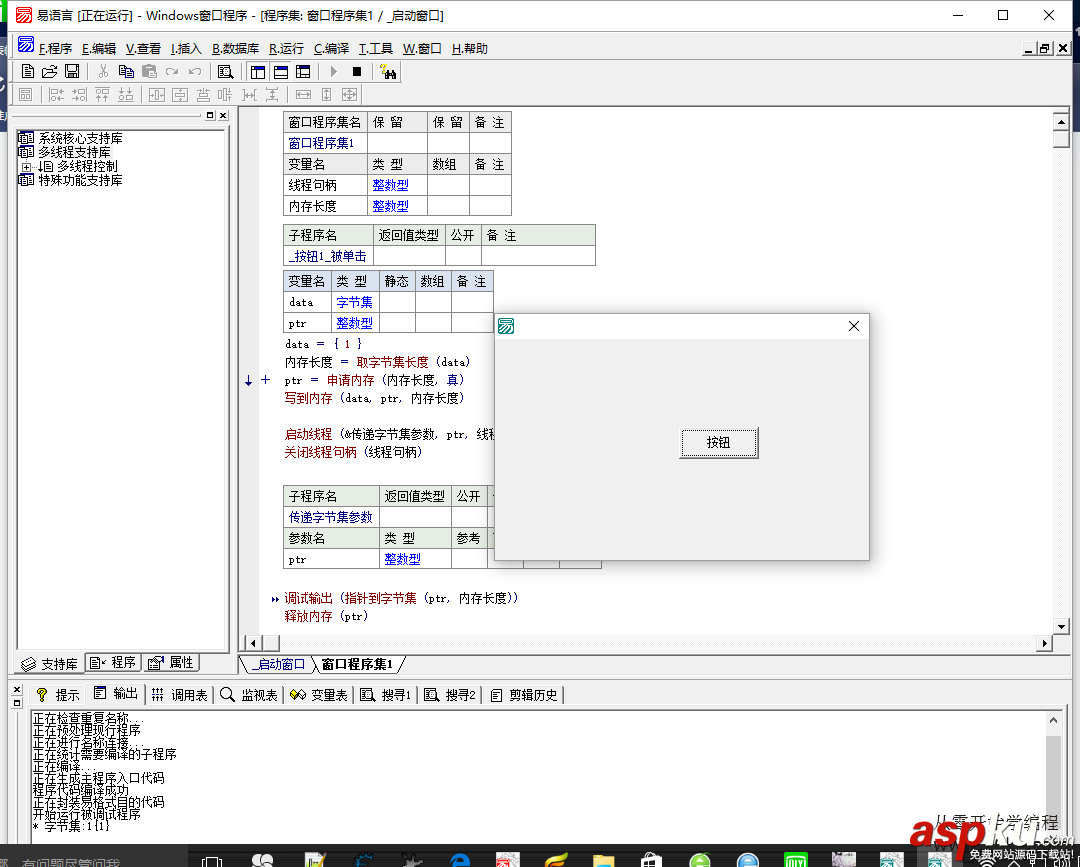
Task: Toggle the left side panel layout toolbar icon
Action: [x=258, y=72]
